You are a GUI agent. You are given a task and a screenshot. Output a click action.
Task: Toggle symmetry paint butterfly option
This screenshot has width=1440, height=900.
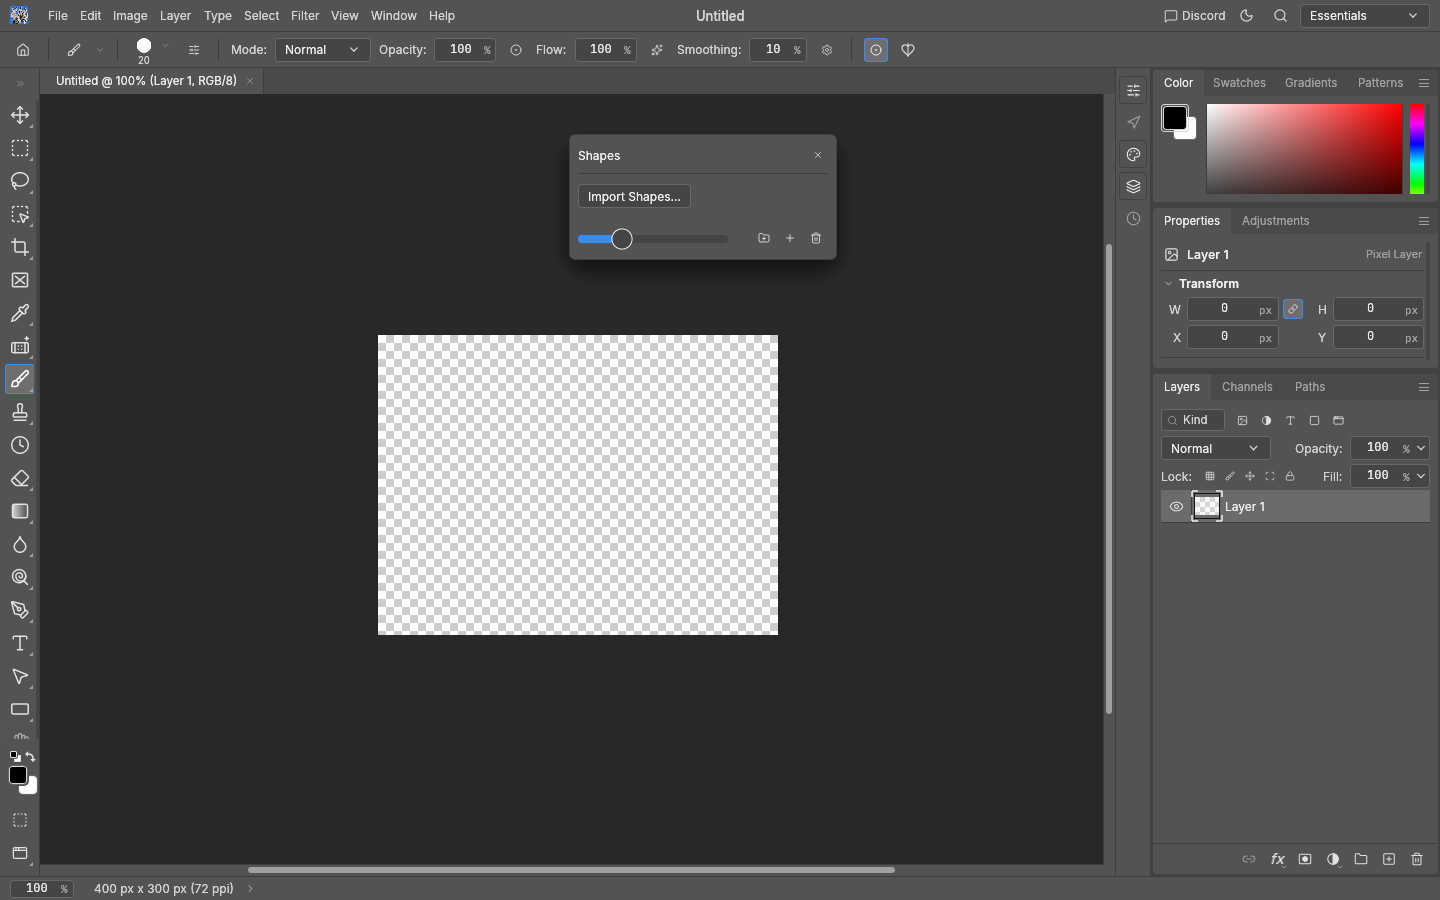(908, 50)
